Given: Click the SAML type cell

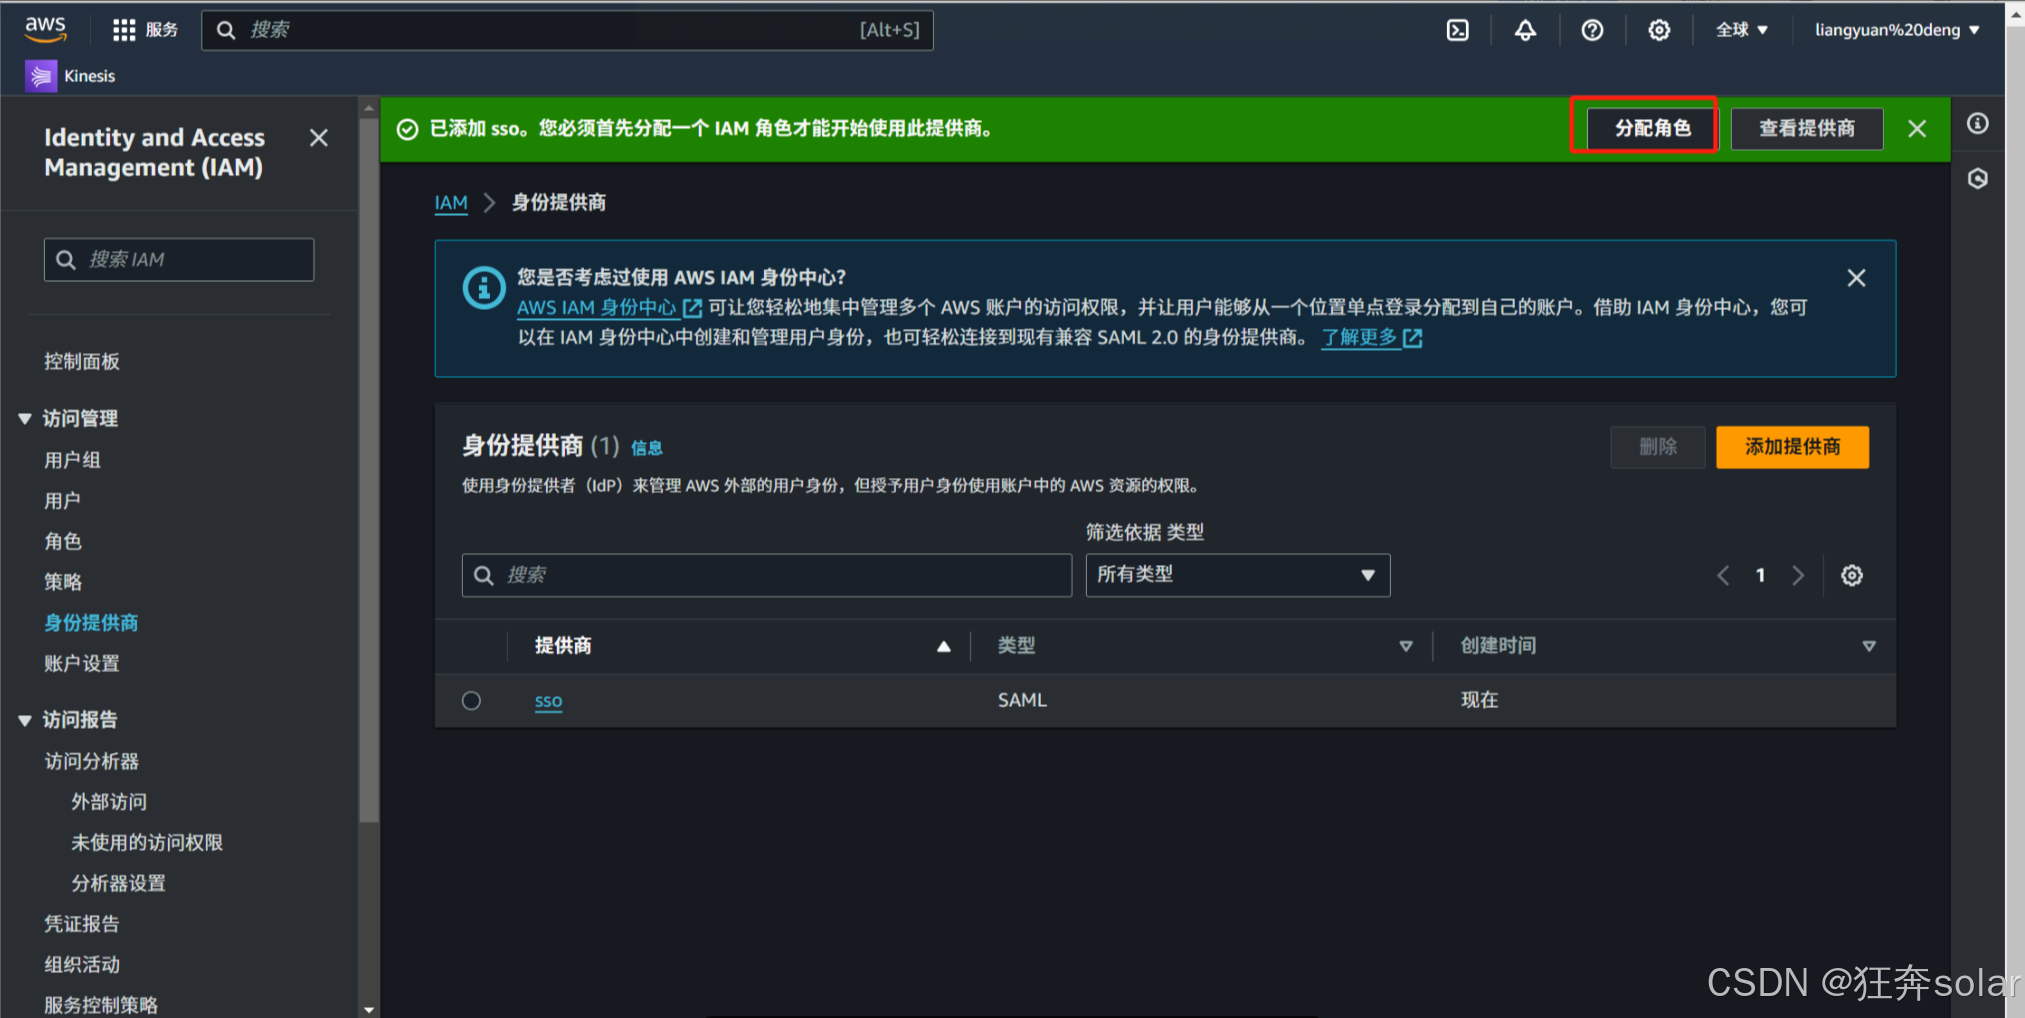Looking at the screenshot, I should click(1022, 700).
